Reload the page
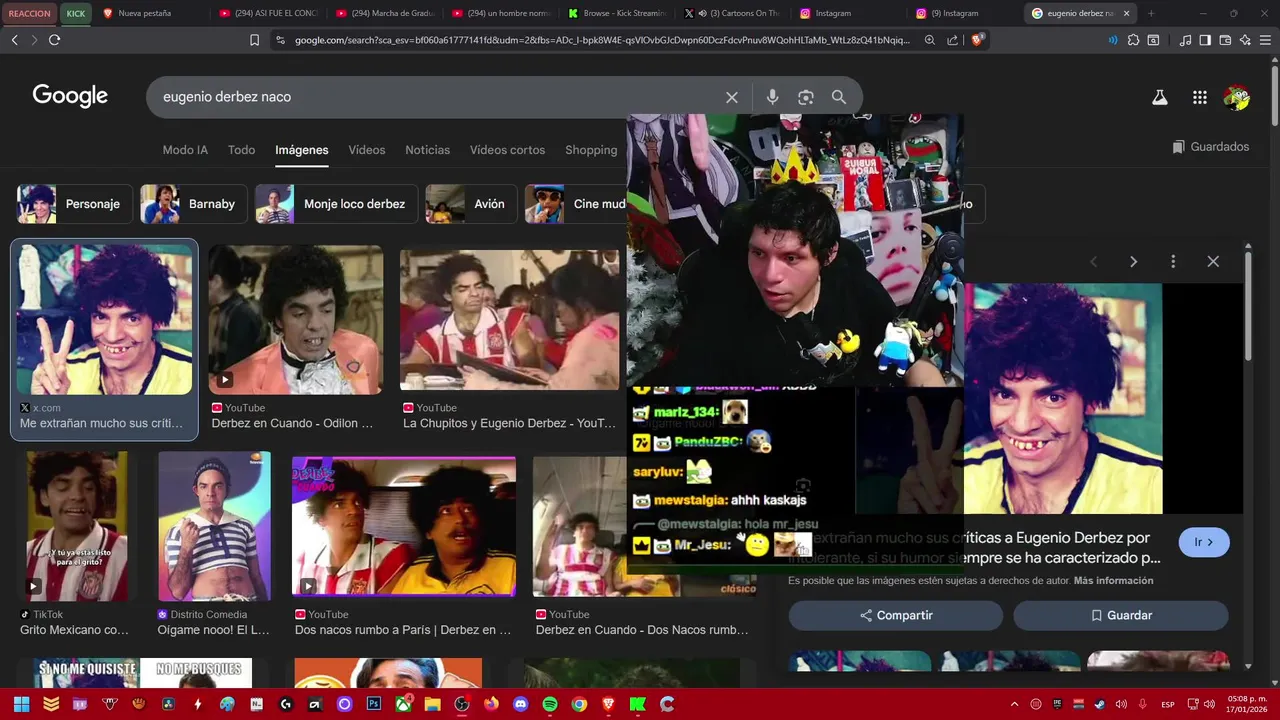This screenshot has height=720, width=1280. [x=54, y=40]
